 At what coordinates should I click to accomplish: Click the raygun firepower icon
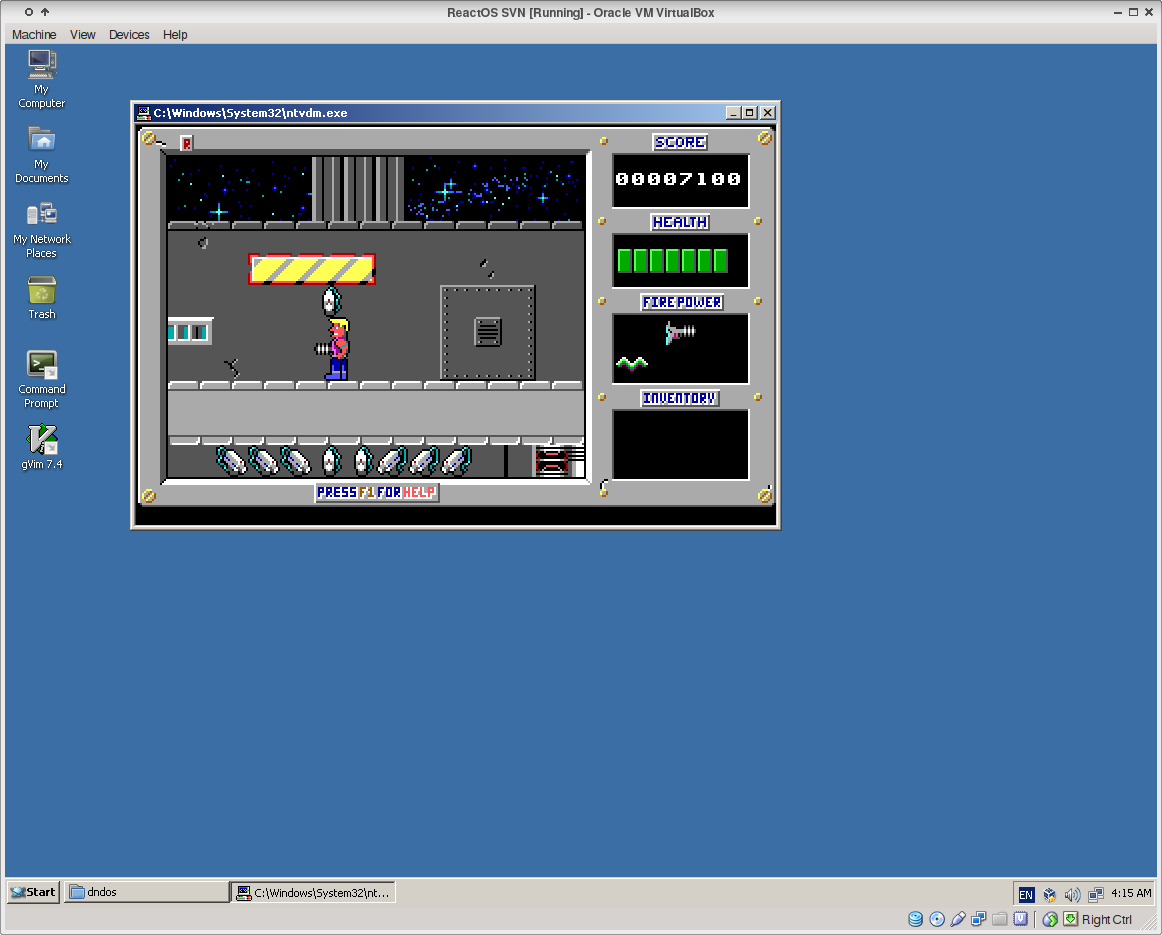click(680, 333)
